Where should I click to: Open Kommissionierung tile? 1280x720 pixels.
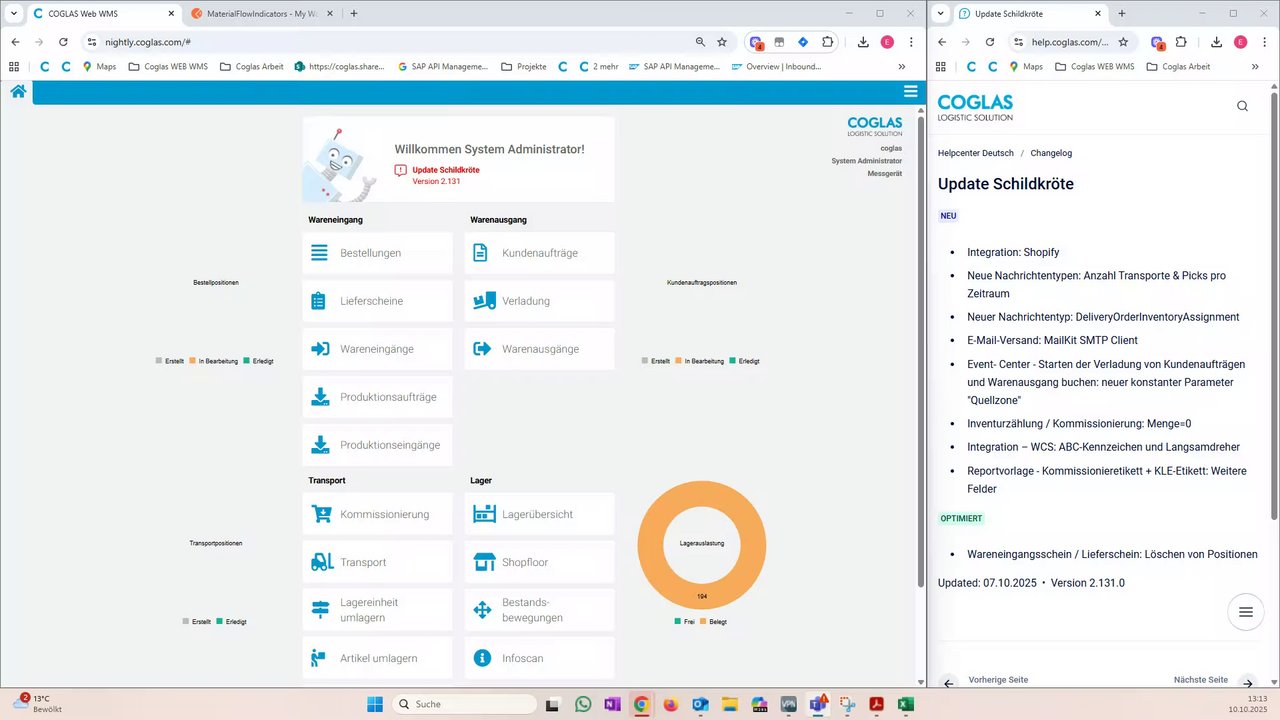(x=377, y=514)
